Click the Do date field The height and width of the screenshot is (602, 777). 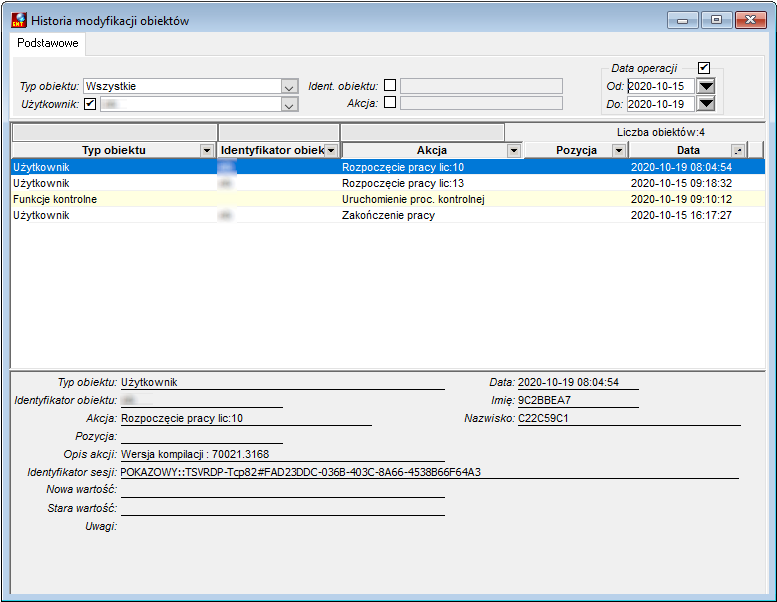(661, 104)
